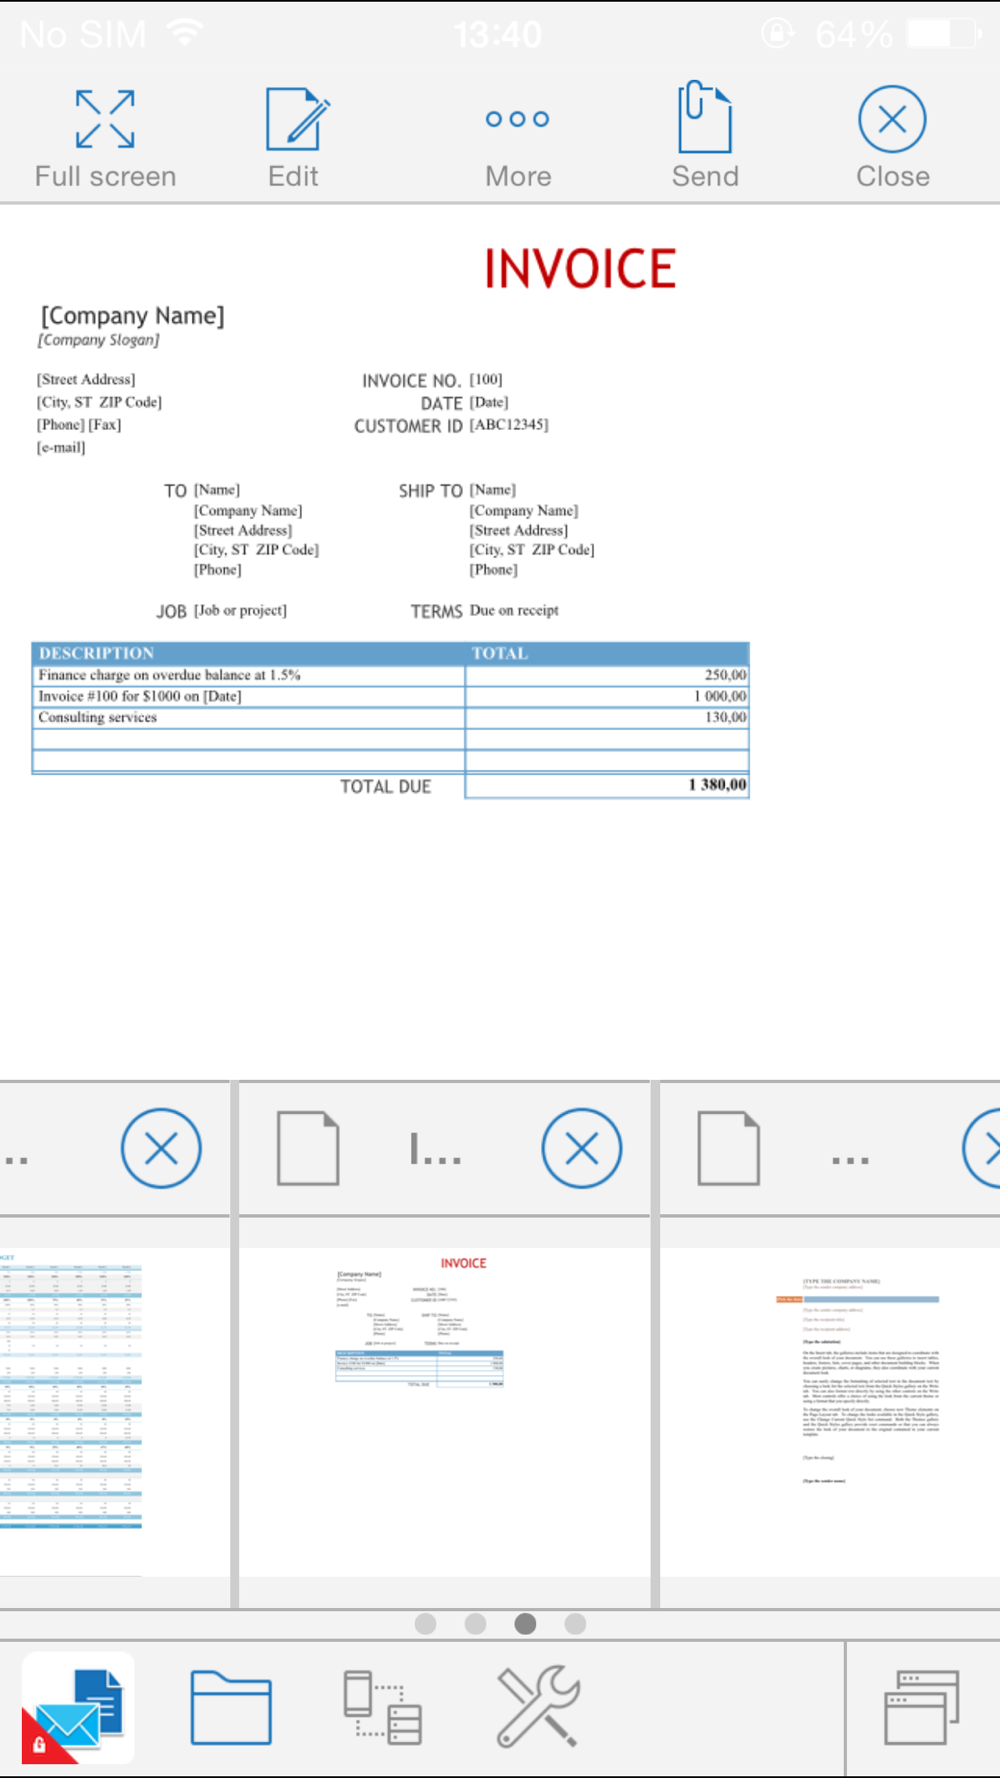Open the mail documents tab

78,1708
